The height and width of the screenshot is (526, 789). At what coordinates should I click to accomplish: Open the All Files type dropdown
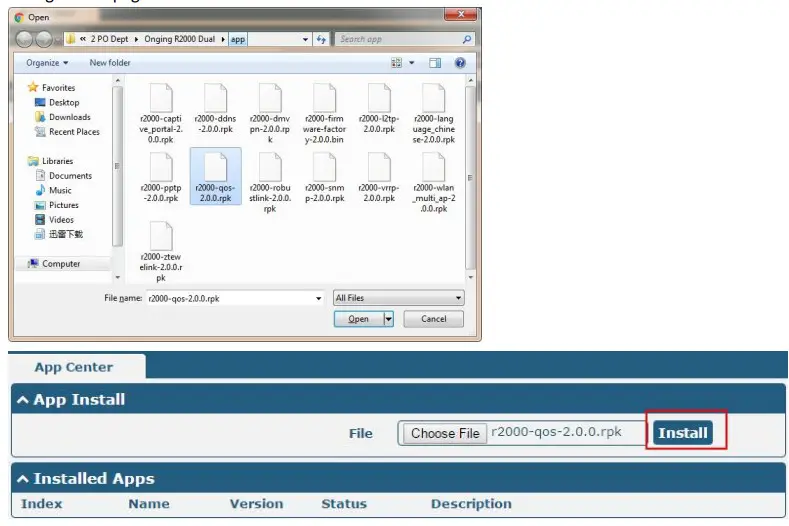click(x=399, y=298)
